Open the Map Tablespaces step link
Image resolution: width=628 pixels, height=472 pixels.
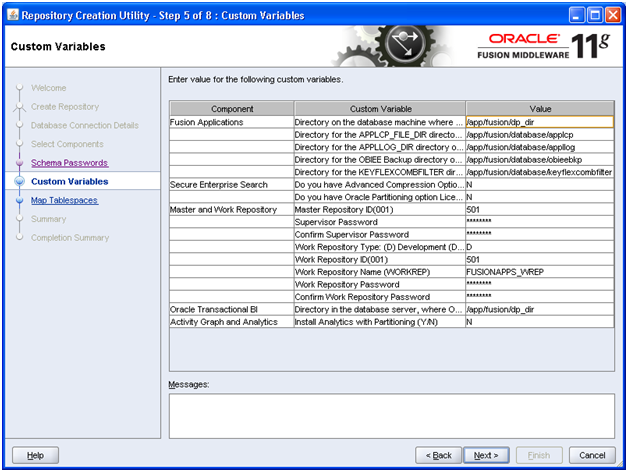[x=64, y=200]
